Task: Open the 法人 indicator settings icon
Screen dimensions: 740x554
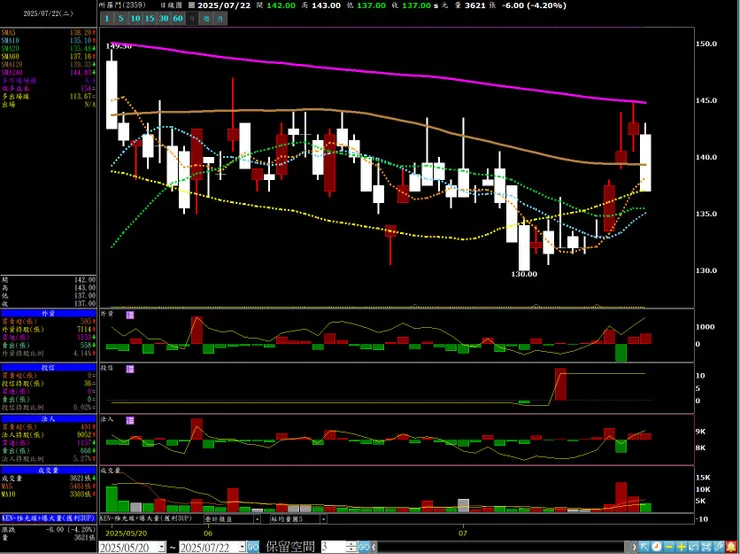Action: pos(130,420)
